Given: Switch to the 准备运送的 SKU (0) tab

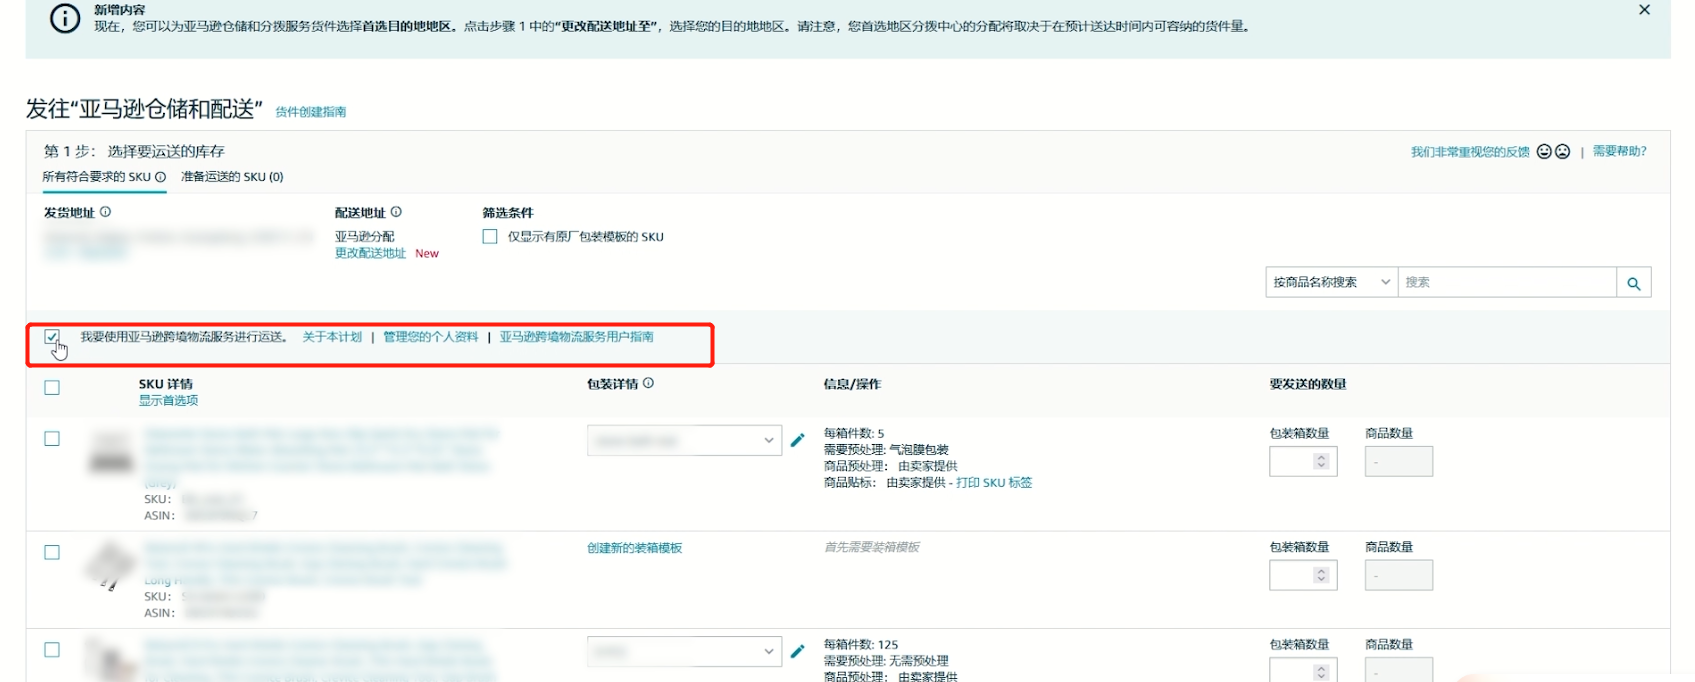Looking at the screenshot, I should point(232,177).
